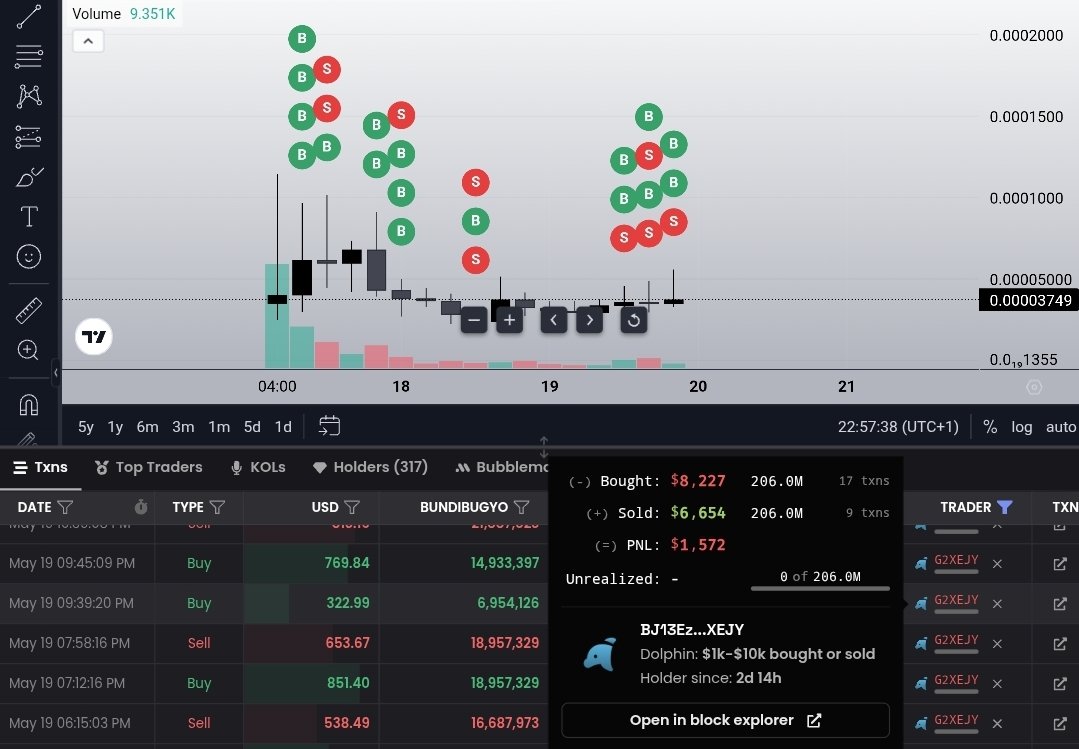Open transaction link for the 07:58:16 PM row

point(1060,644)
